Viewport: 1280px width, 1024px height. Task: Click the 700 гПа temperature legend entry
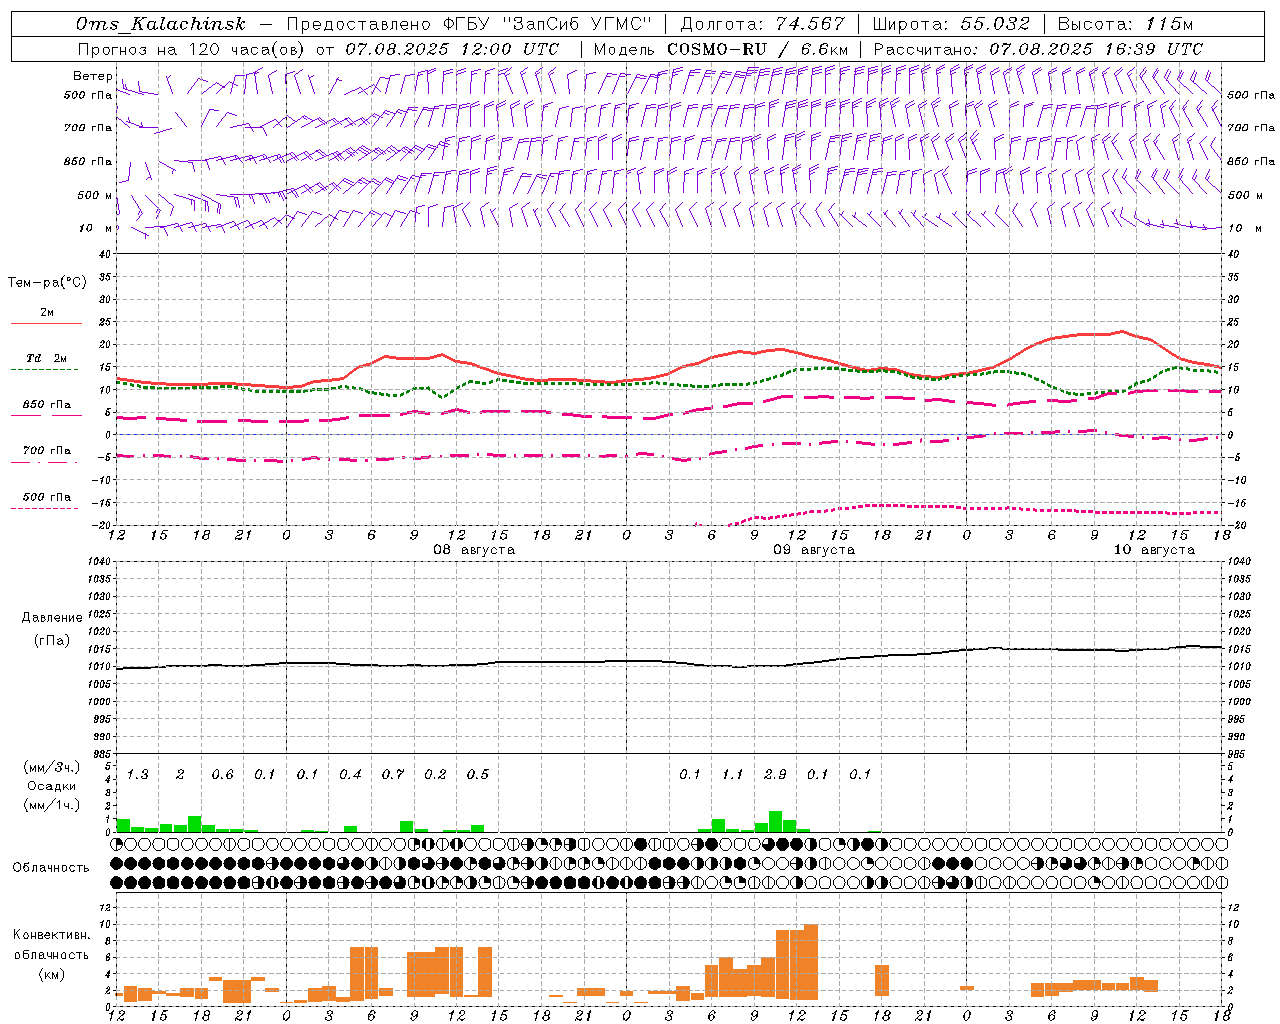(46, 451)
